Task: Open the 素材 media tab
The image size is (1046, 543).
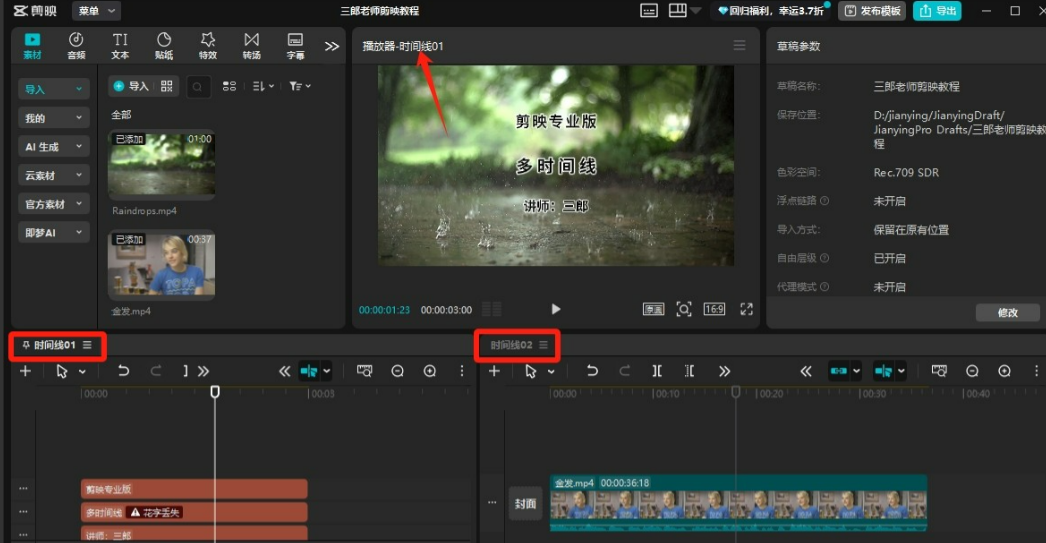Action: (x=32, y=46)
